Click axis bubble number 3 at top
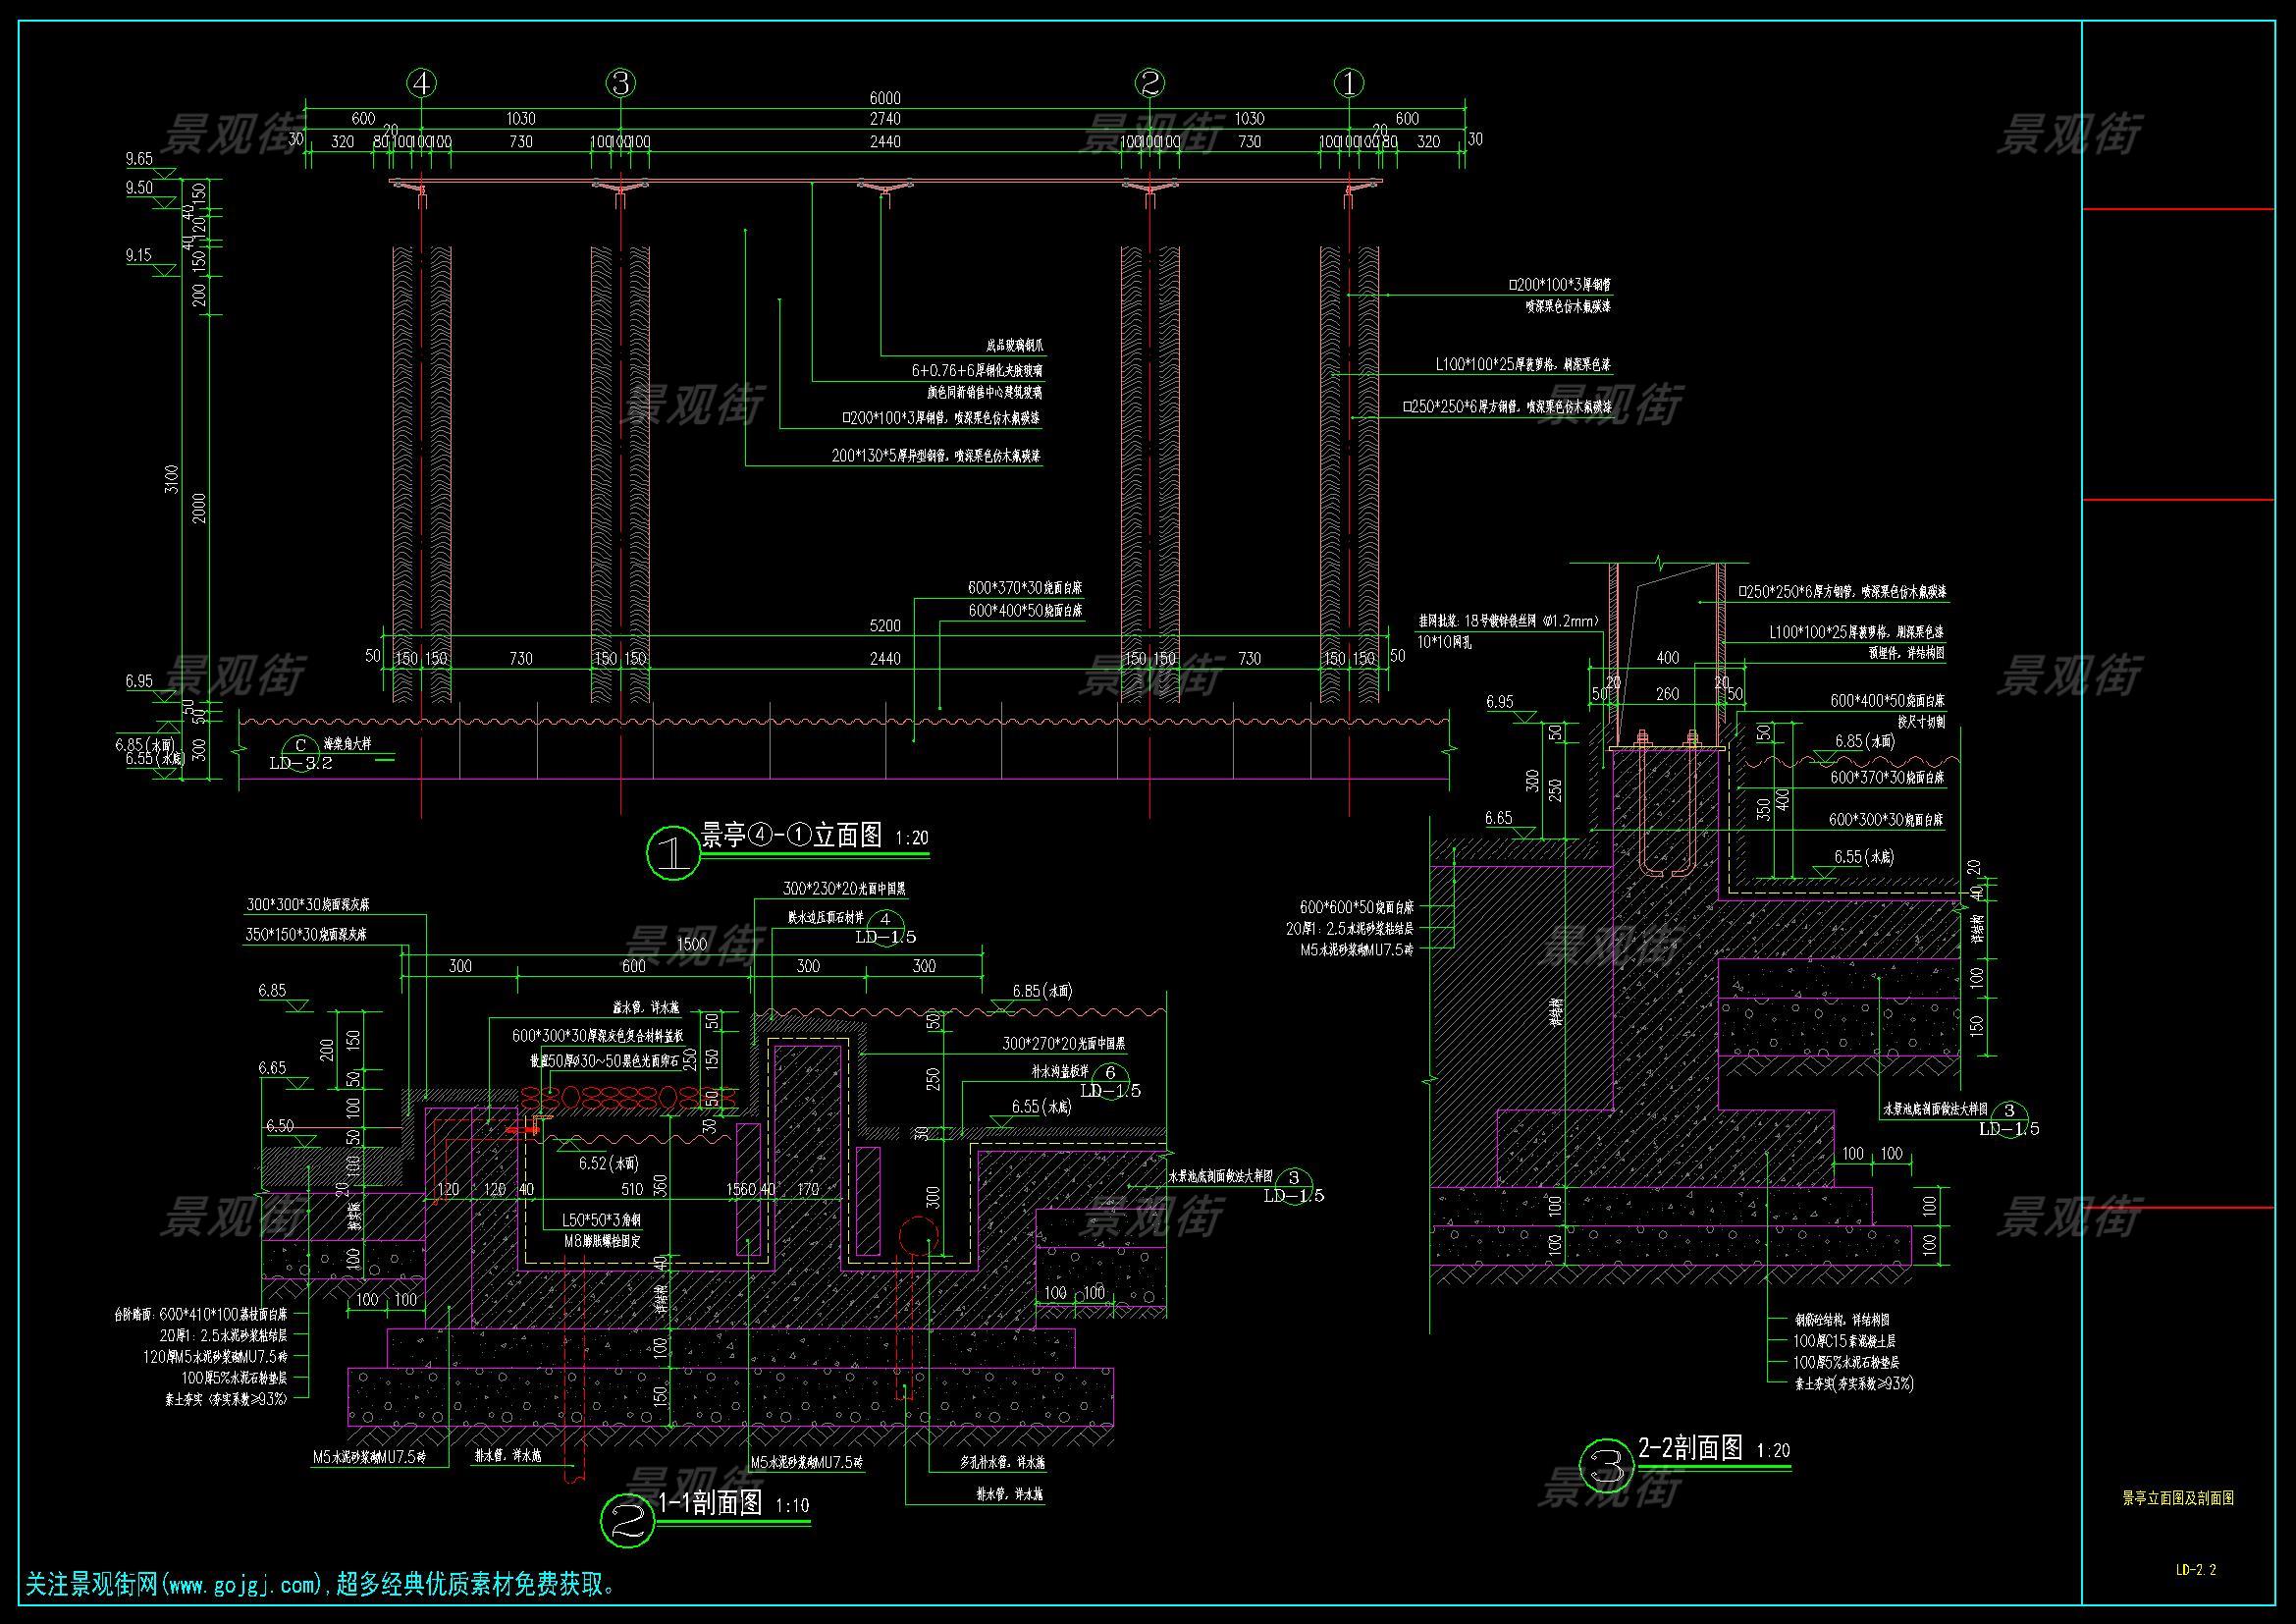The height and width of the screenshot is (1624, 2296). (x=620, y=83)
